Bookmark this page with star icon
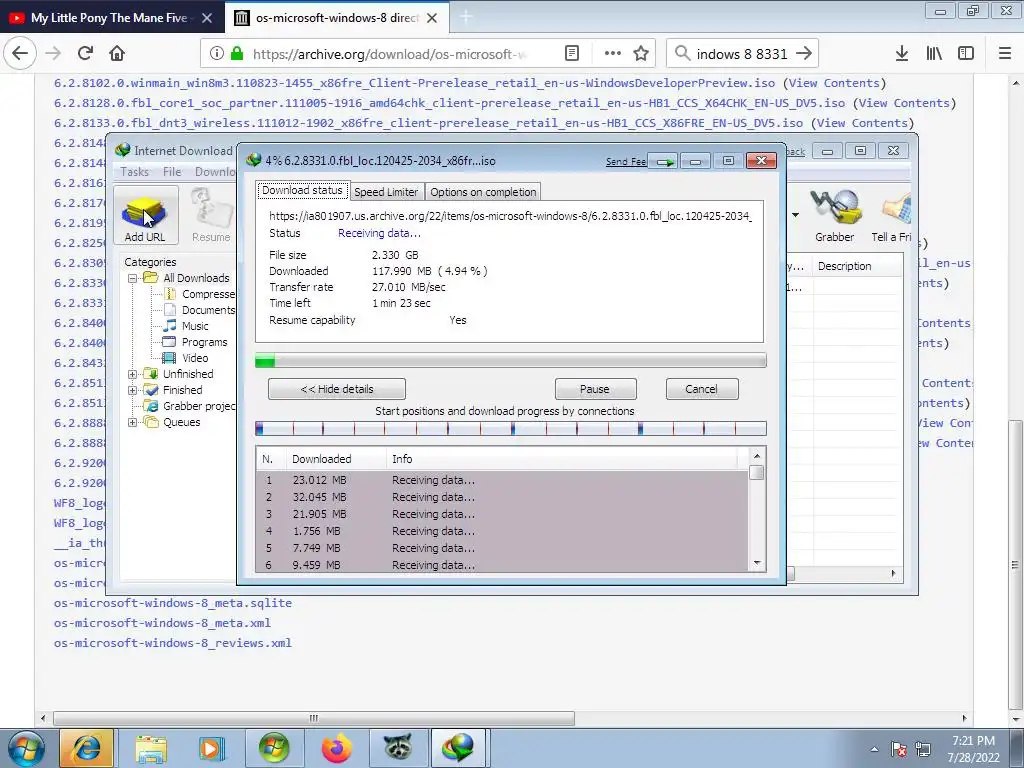The width and height of the screenshot is (1024, 768). point(641,54)
